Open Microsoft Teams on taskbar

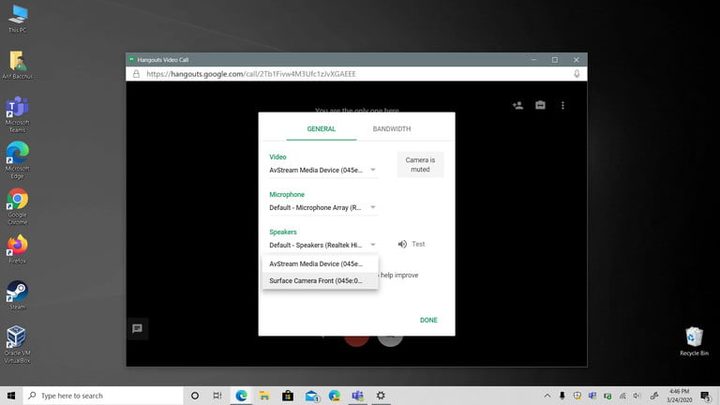pyautogui.click(x=358, y=395)
